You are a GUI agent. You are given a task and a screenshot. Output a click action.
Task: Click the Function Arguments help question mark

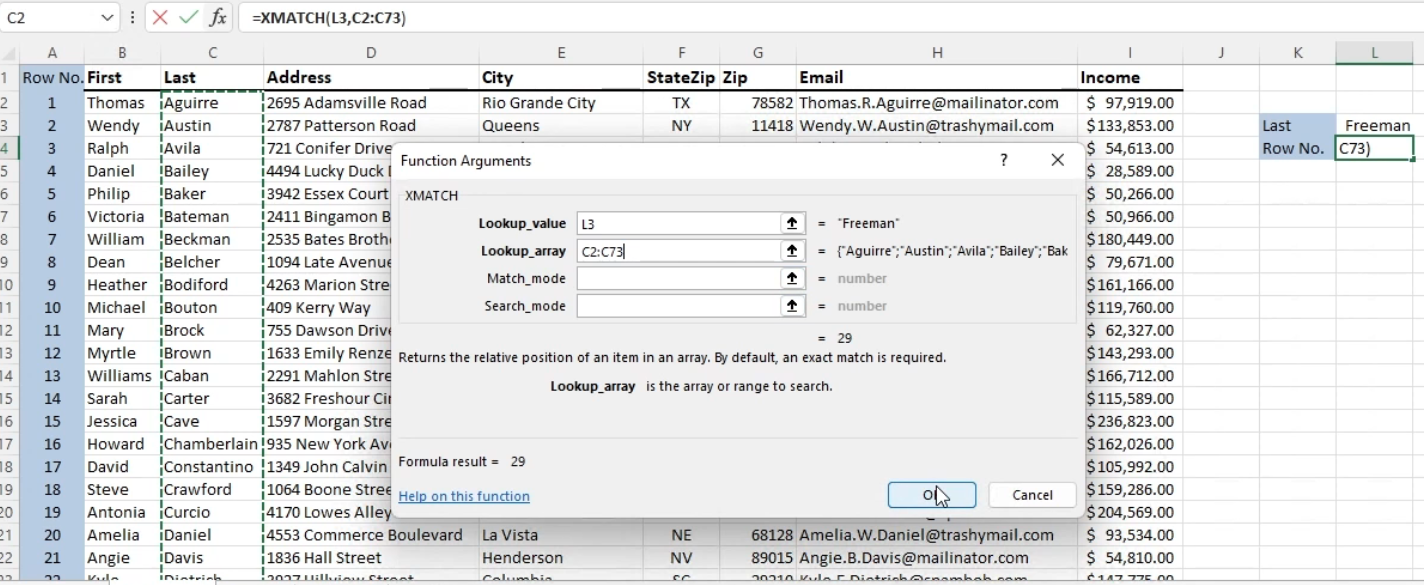click(1004, 160)
